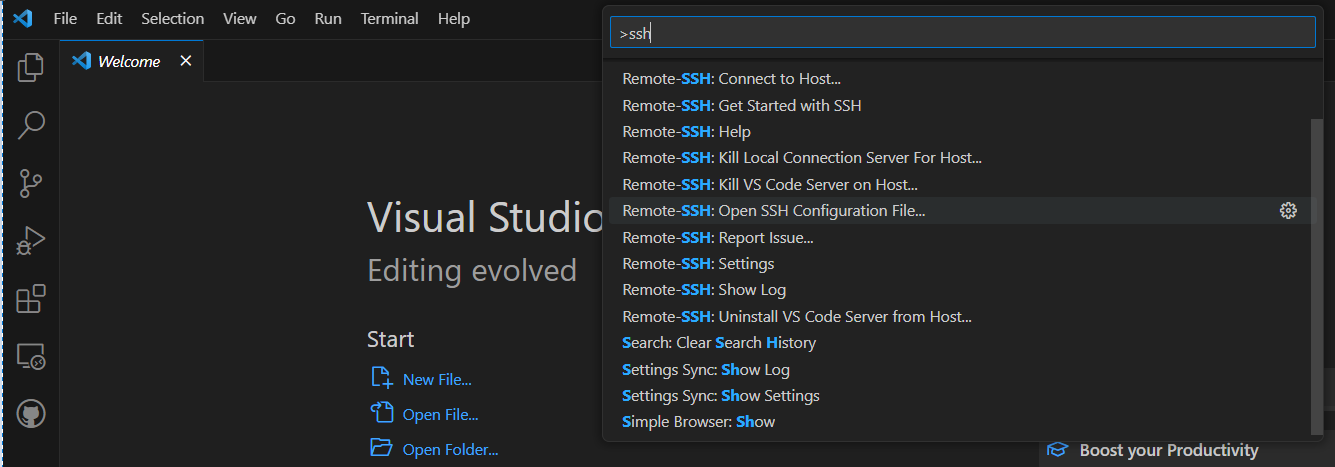Open the Remote Explorer view

31,356
